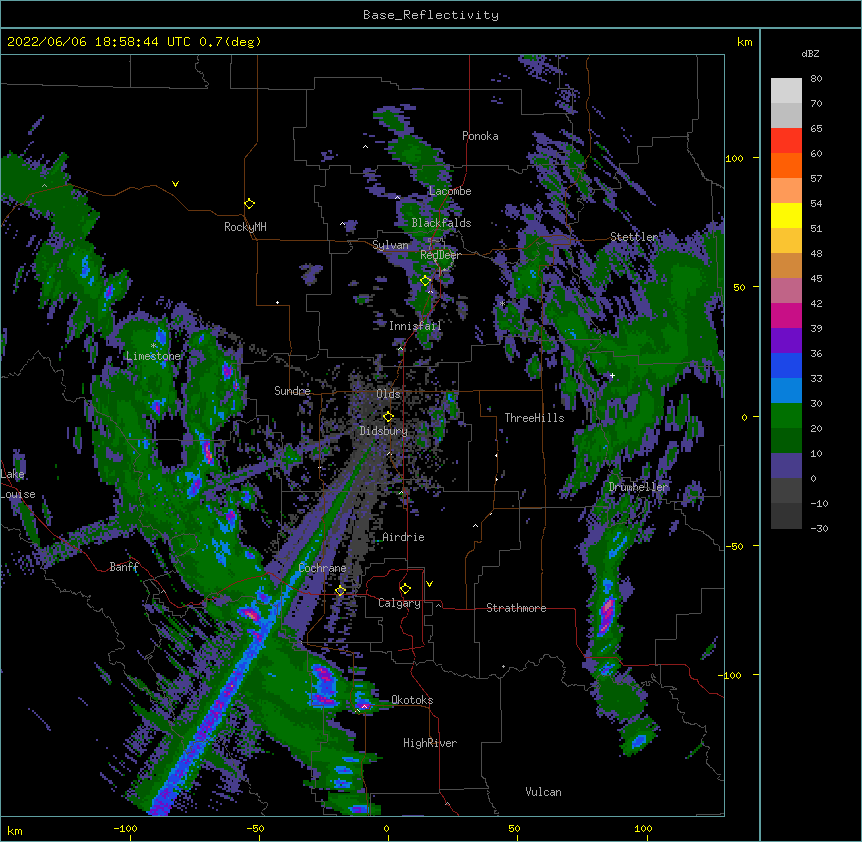The image size is (862, 842).
Task: Click the Cochrane town label
Action: tap(322, 568)
